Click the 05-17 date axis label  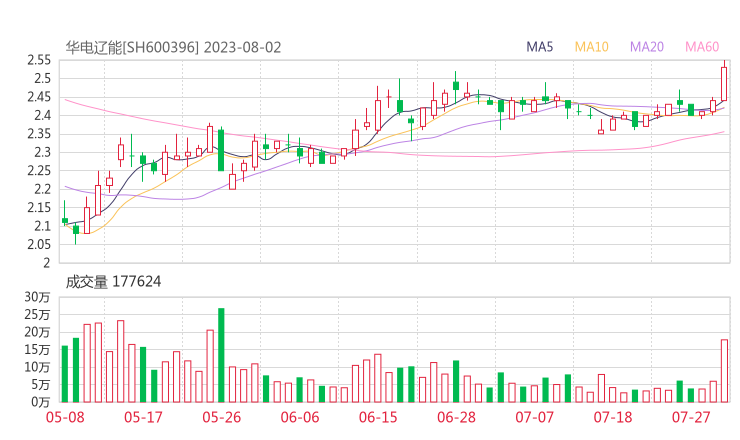pos(143,417)
